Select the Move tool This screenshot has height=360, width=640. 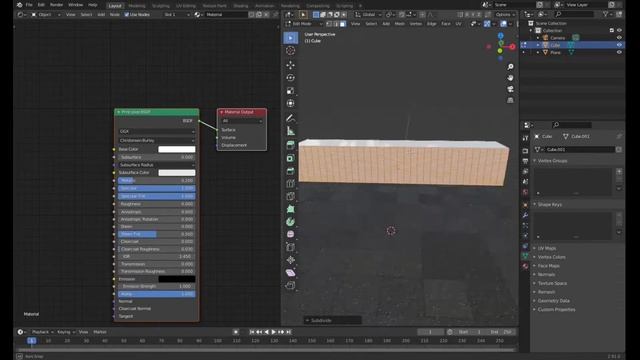pos(290,65)
